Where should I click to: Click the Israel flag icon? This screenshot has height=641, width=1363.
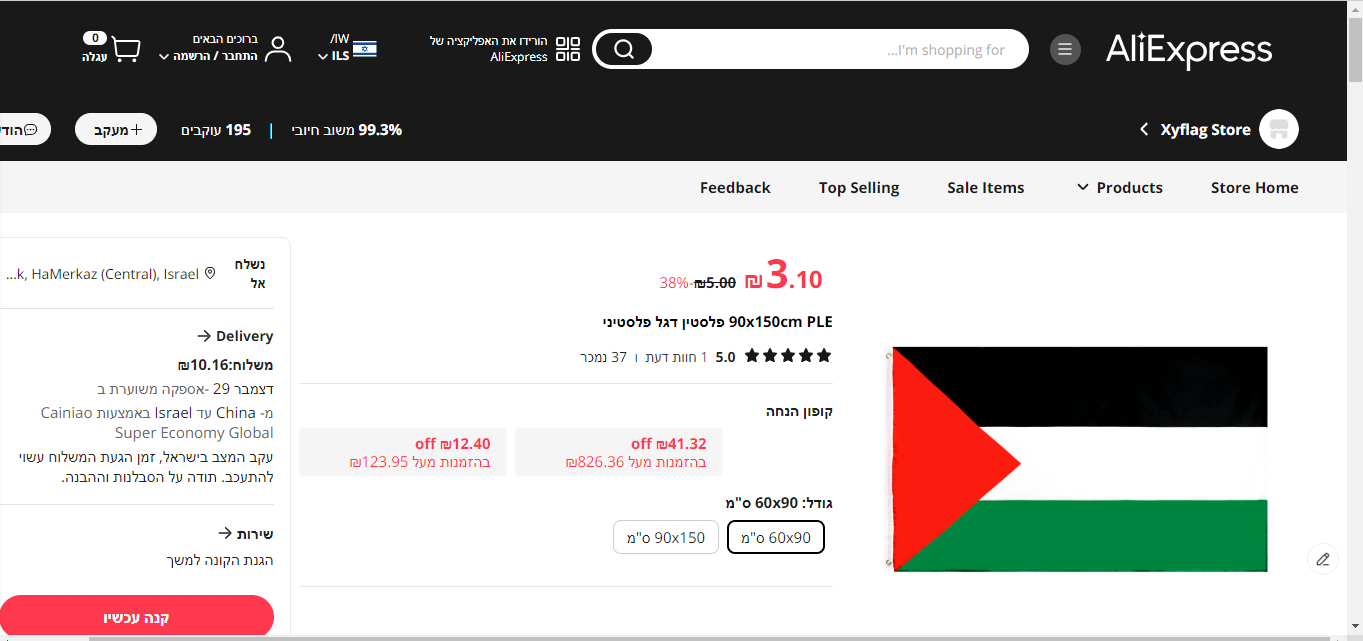tap(364, 48)
